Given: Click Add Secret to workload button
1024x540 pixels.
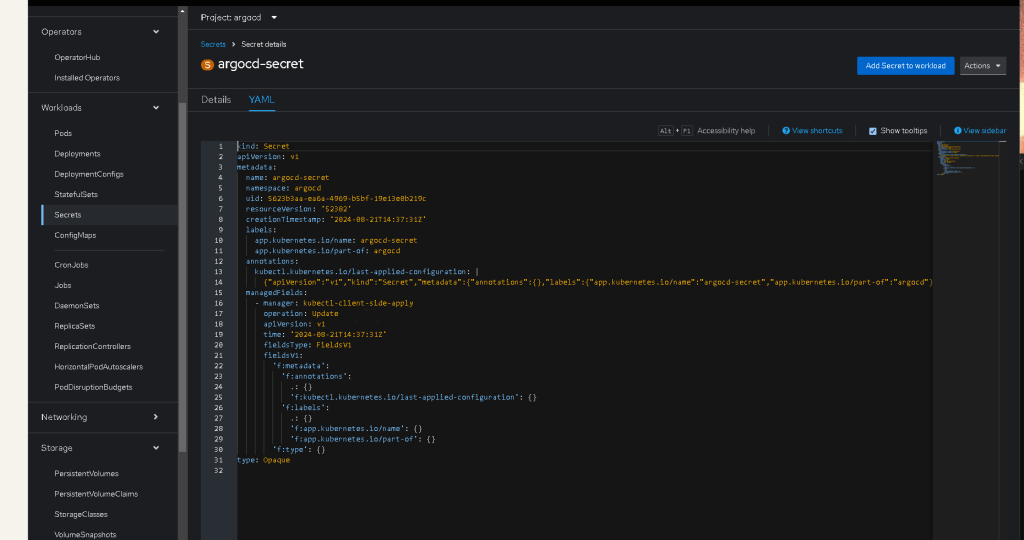Looking at the screenshot, I should coord(905,66).
